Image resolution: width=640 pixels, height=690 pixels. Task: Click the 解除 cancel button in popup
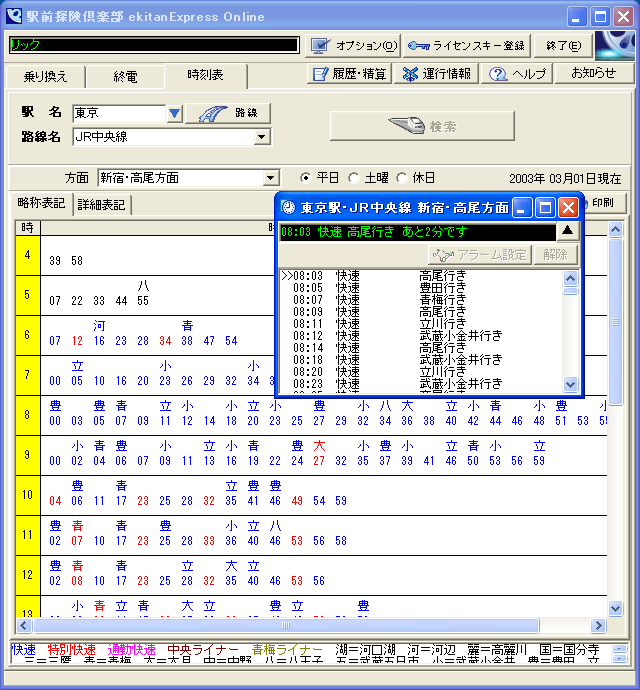coord(555,255)
